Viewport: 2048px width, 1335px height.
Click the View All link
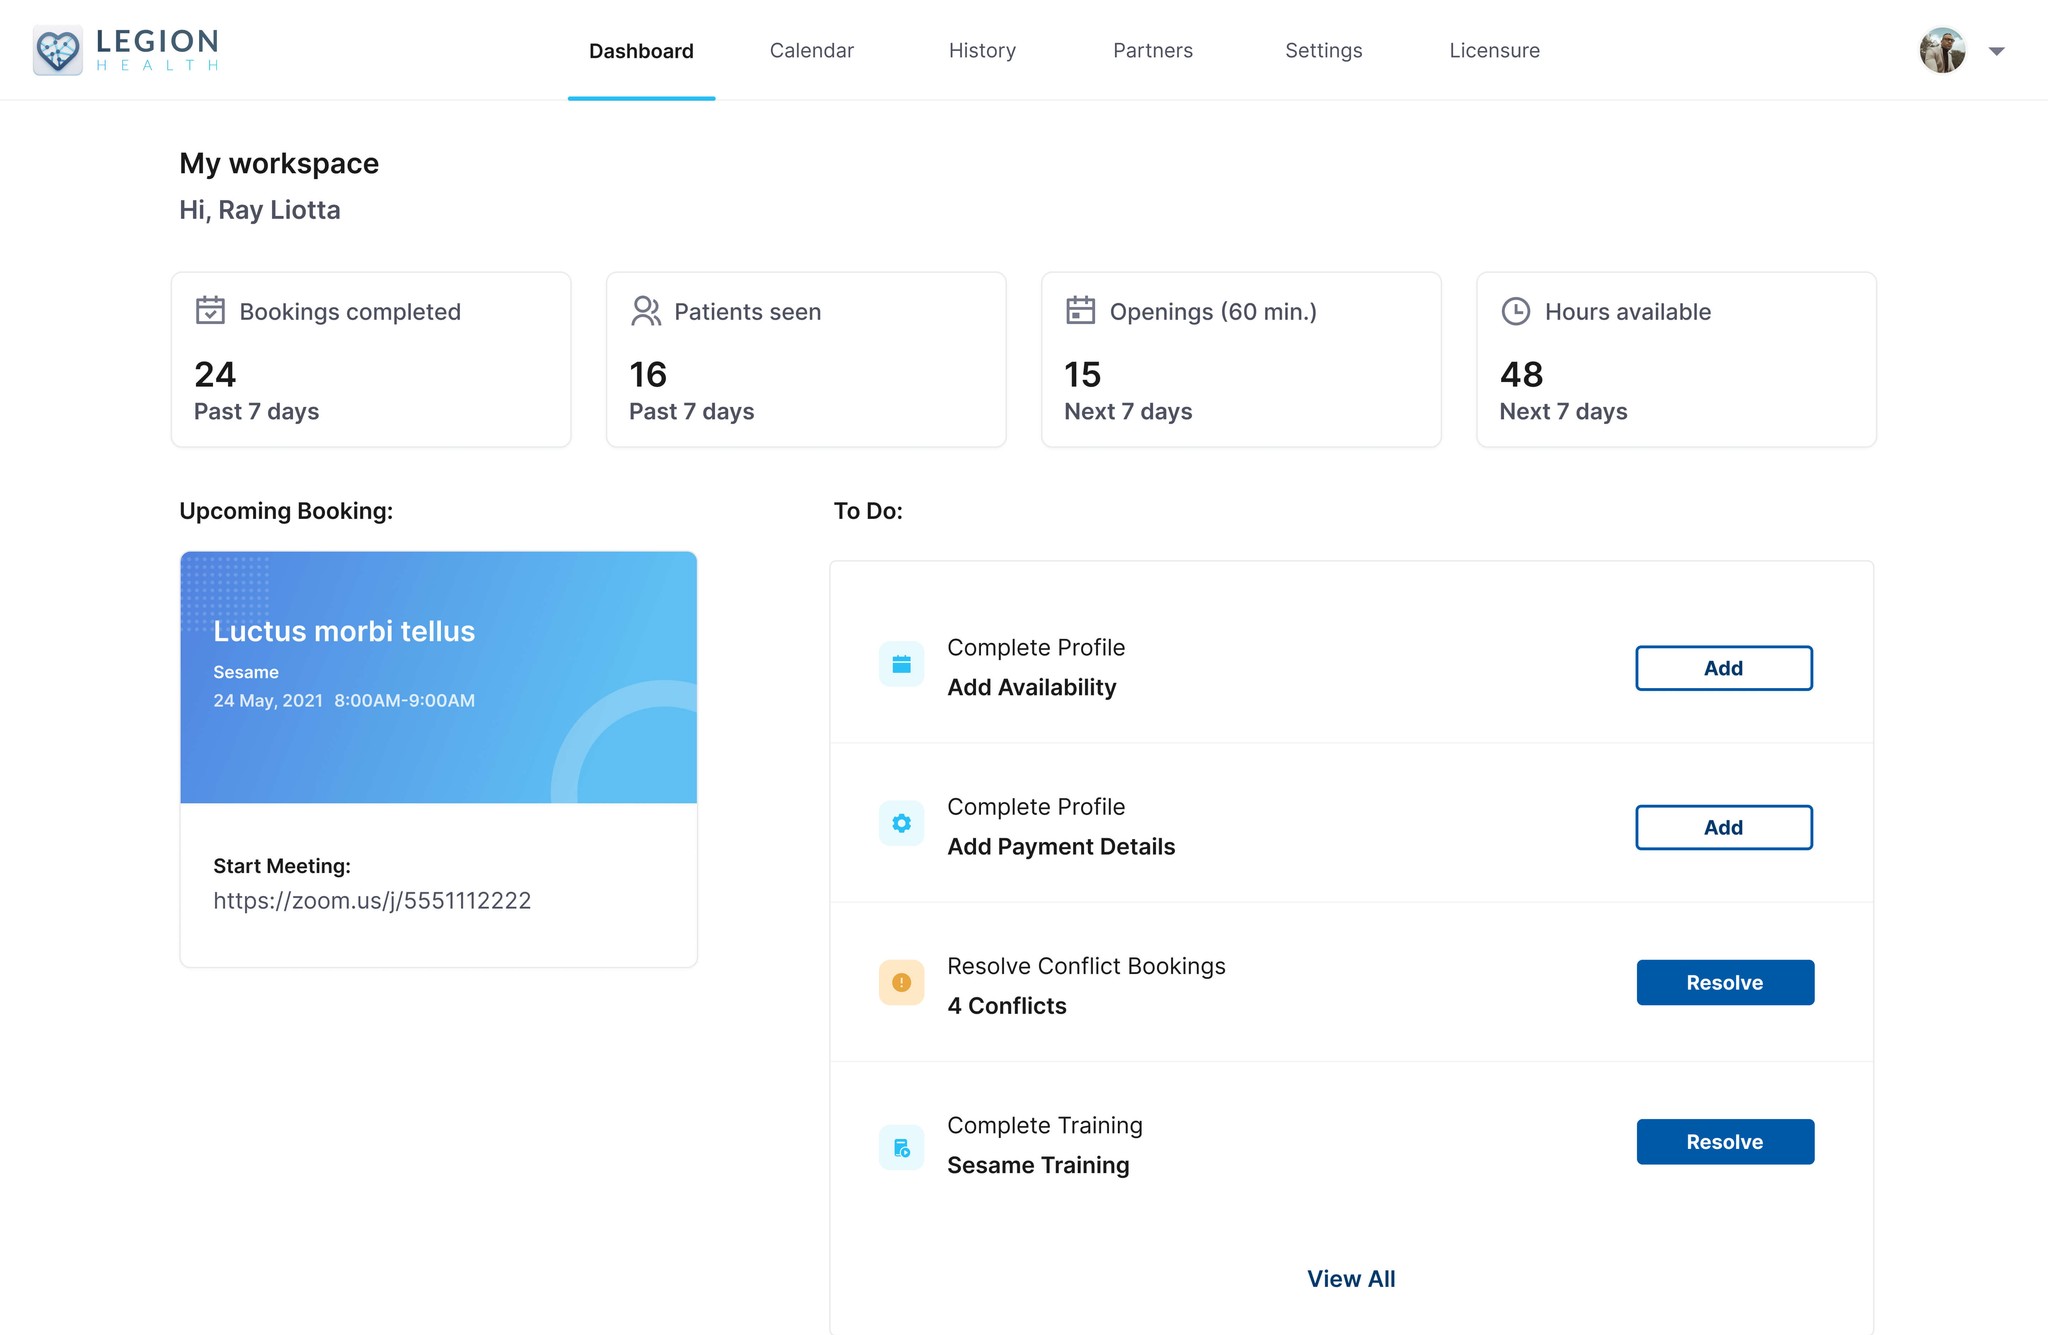click(1351, 1279)
